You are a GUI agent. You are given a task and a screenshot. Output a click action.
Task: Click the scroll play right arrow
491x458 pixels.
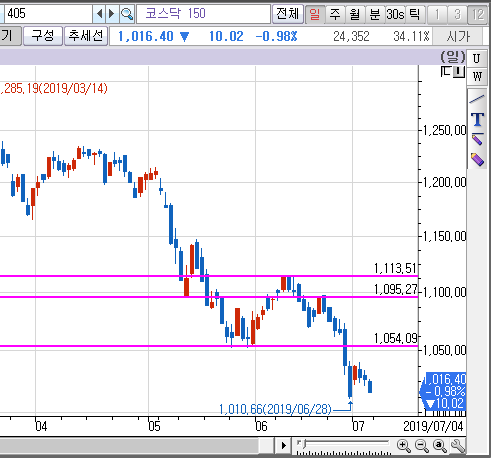pos(284,445)
